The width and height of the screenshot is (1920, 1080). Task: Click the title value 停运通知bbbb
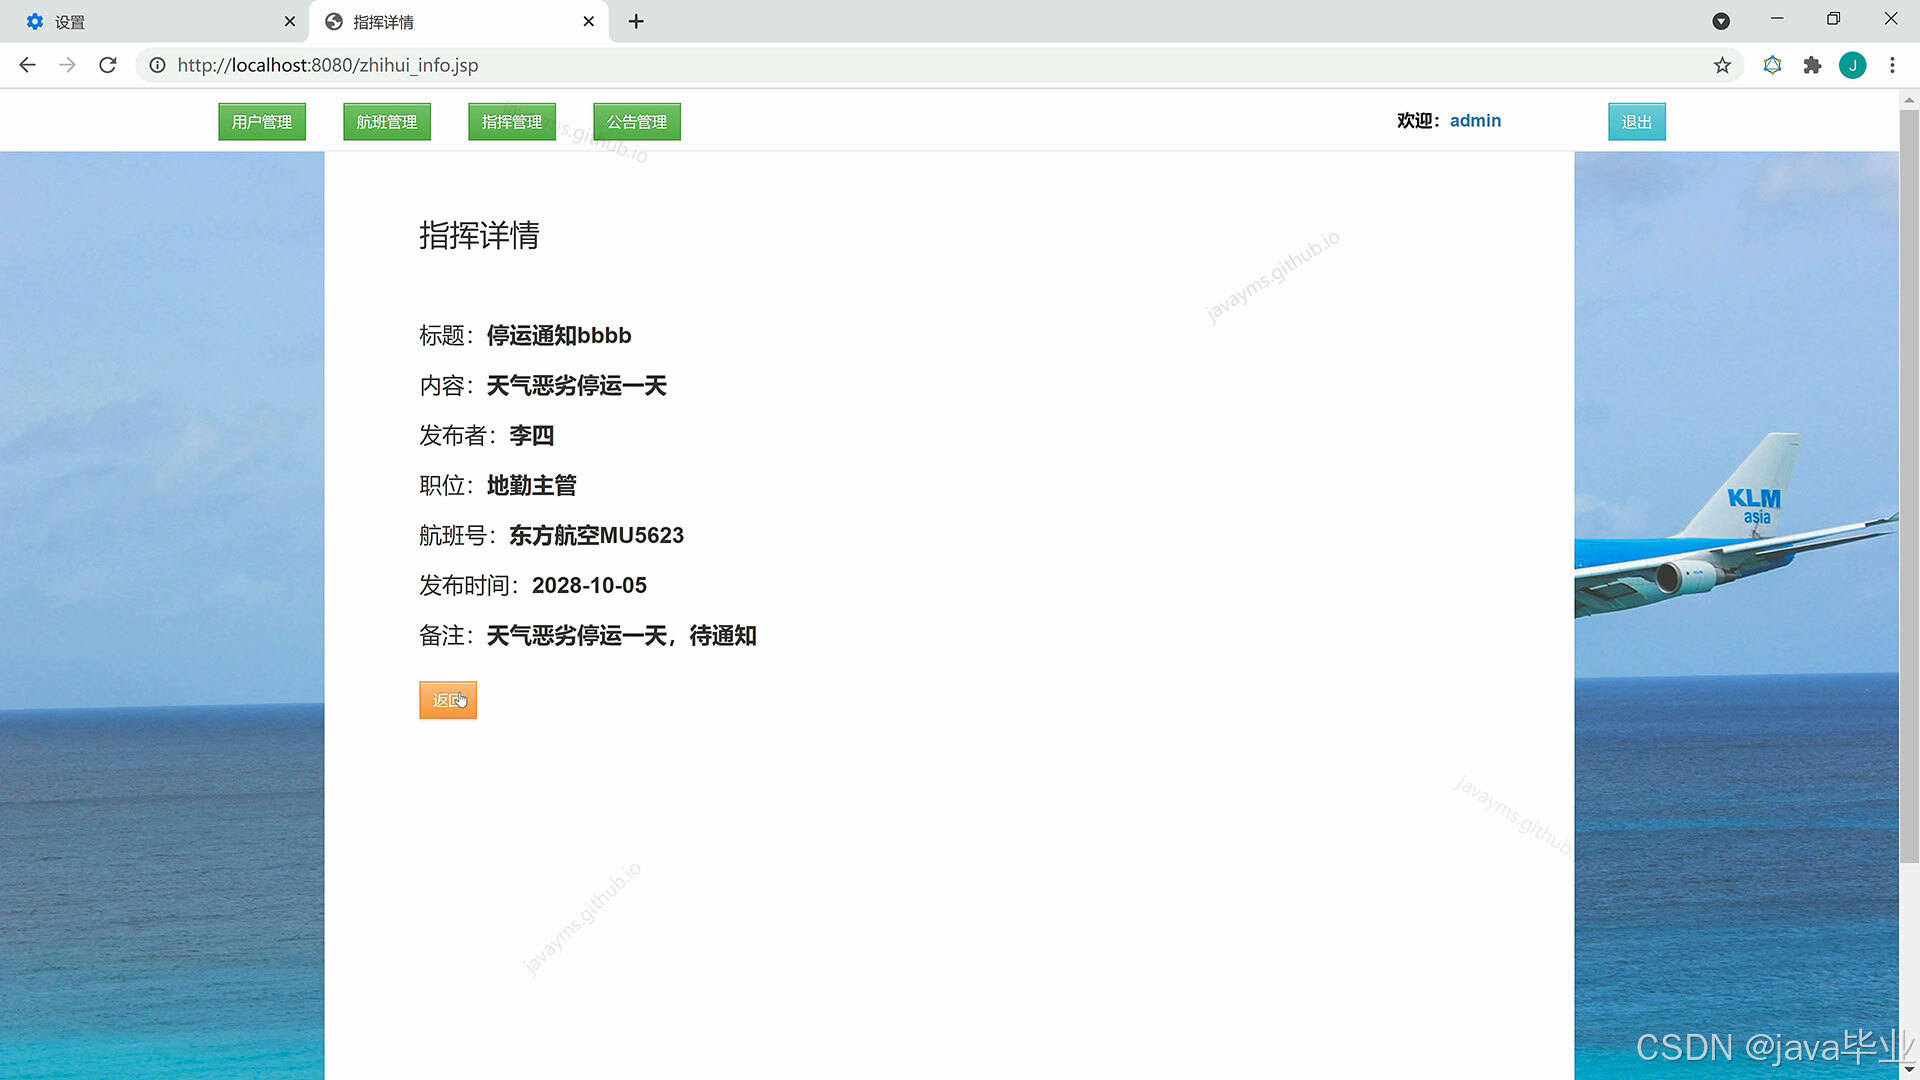(559, 336)
